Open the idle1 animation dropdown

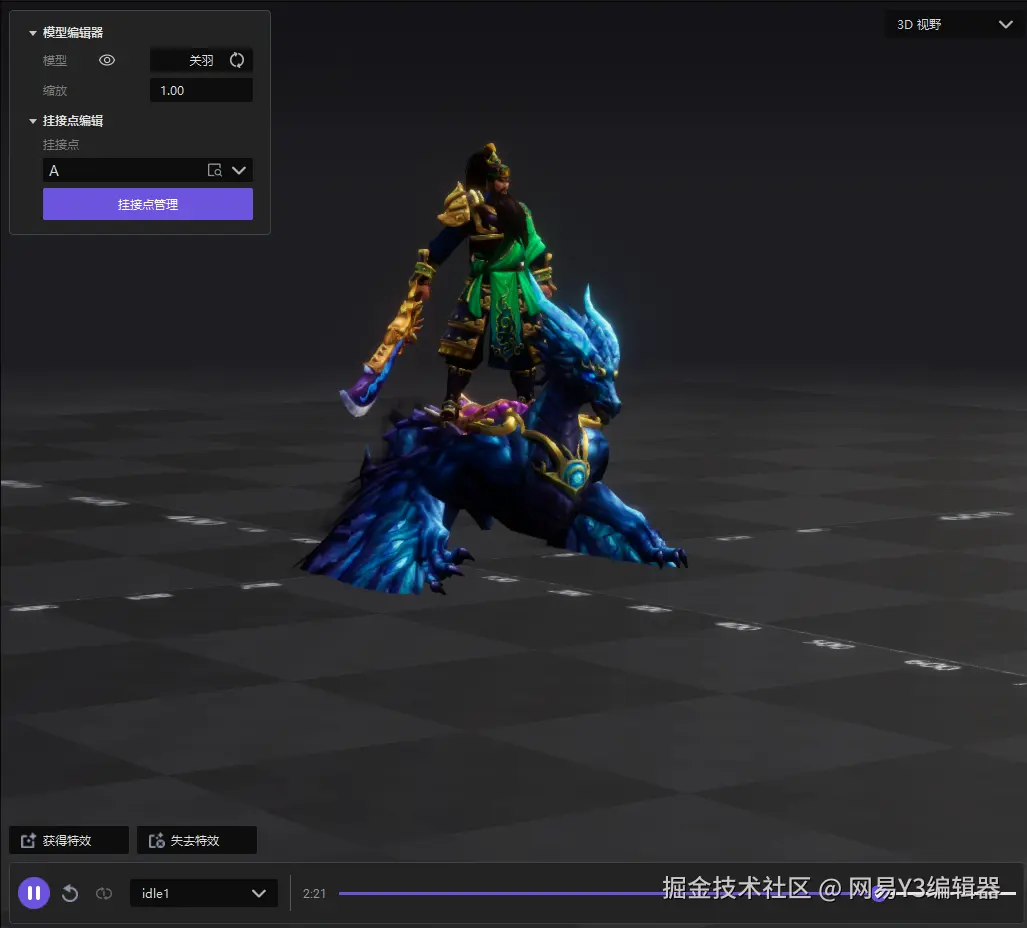(204, 893)
